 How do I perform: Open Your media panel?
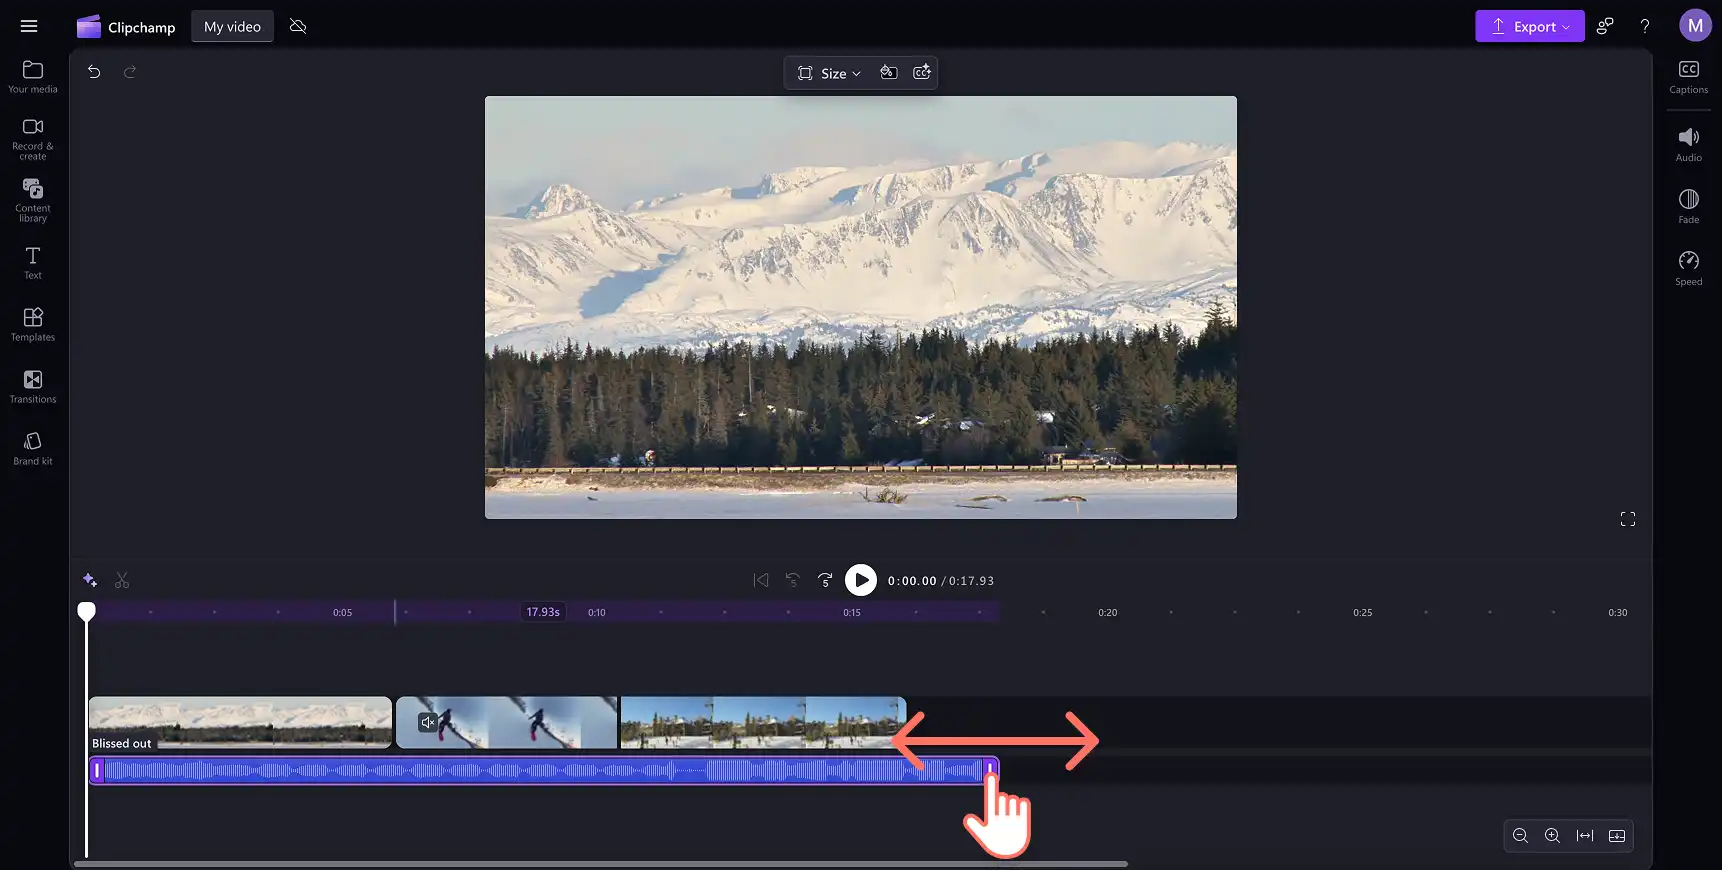[x=33, y=77]
